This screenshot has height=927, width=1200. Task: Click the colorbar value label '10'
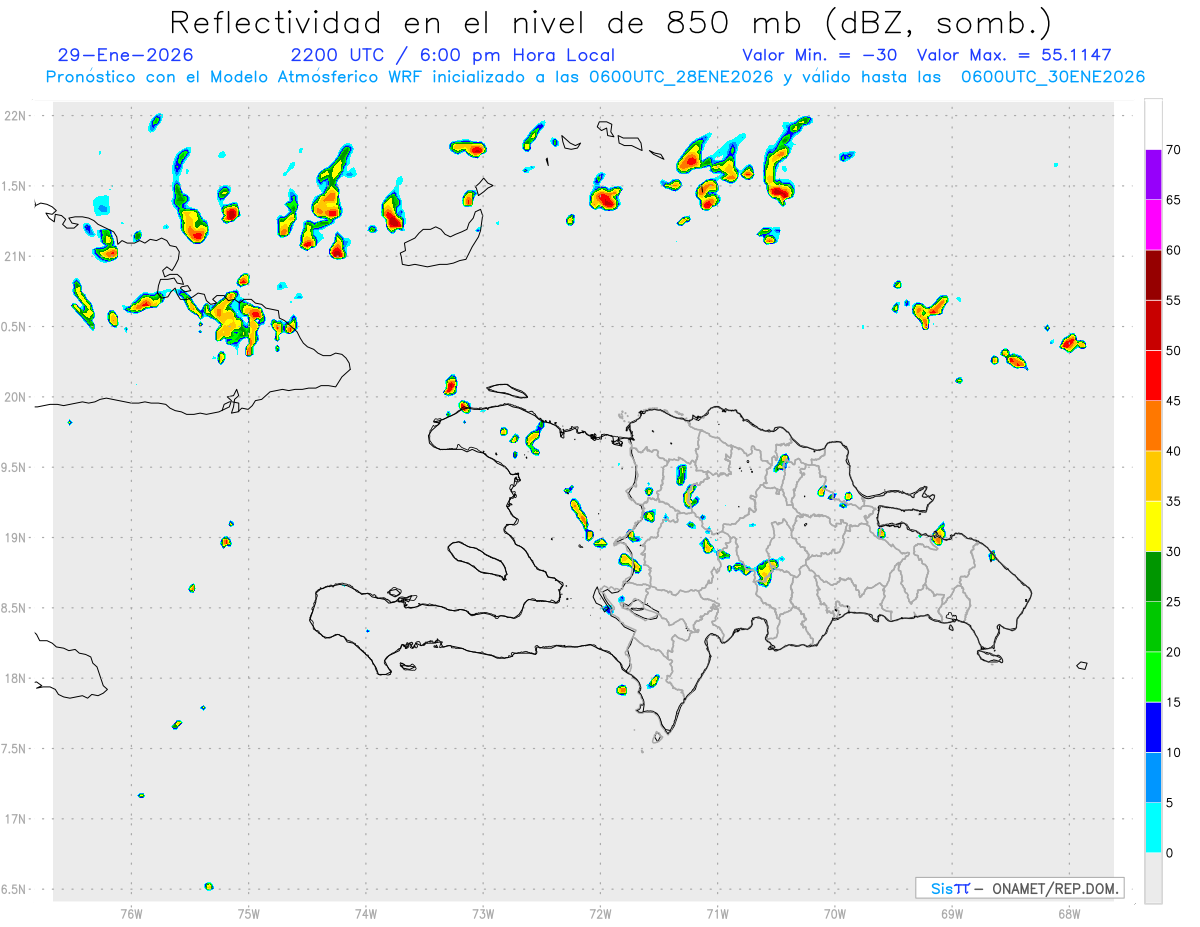1174,752
